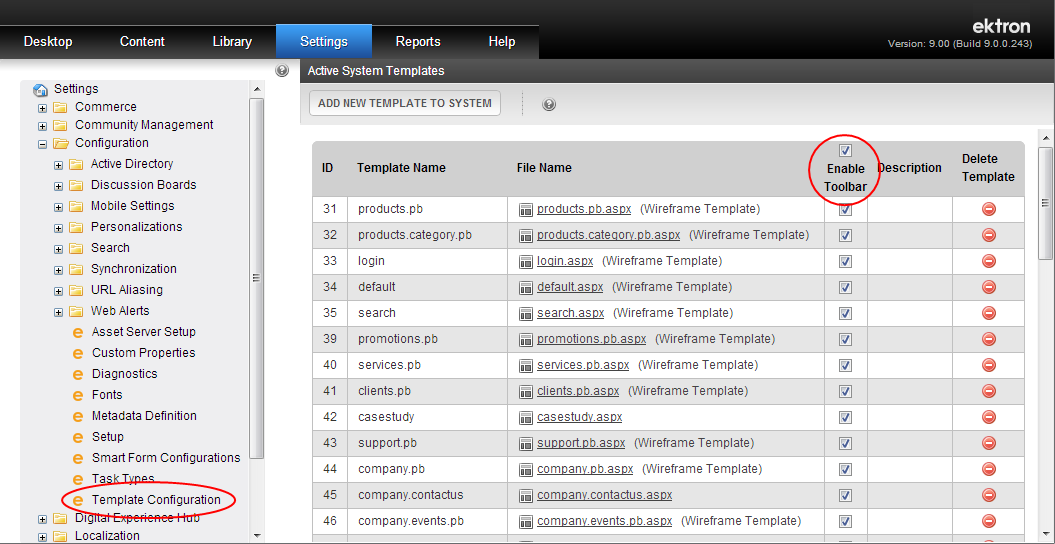This screenshot has height=544, width=1055.
Task: Toggle the Enable Toolbar header checkbox
Action: coord(846,151)
